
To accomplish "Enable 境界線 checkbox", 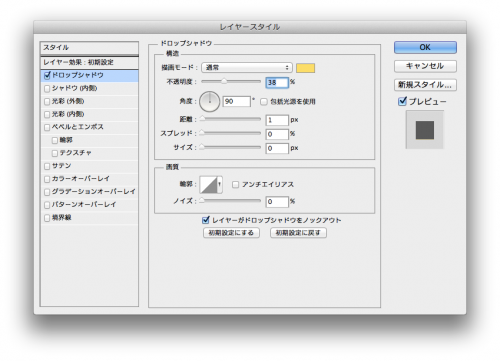I will click(x=47, y=218).
